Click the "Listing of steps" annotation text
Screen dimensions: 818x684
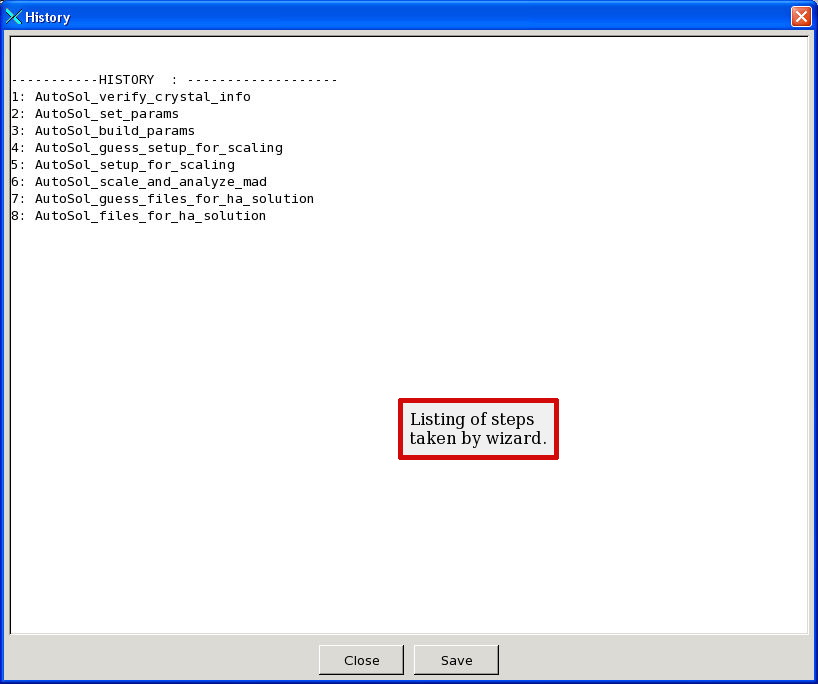pyautogui.click(x=471, y=420)
